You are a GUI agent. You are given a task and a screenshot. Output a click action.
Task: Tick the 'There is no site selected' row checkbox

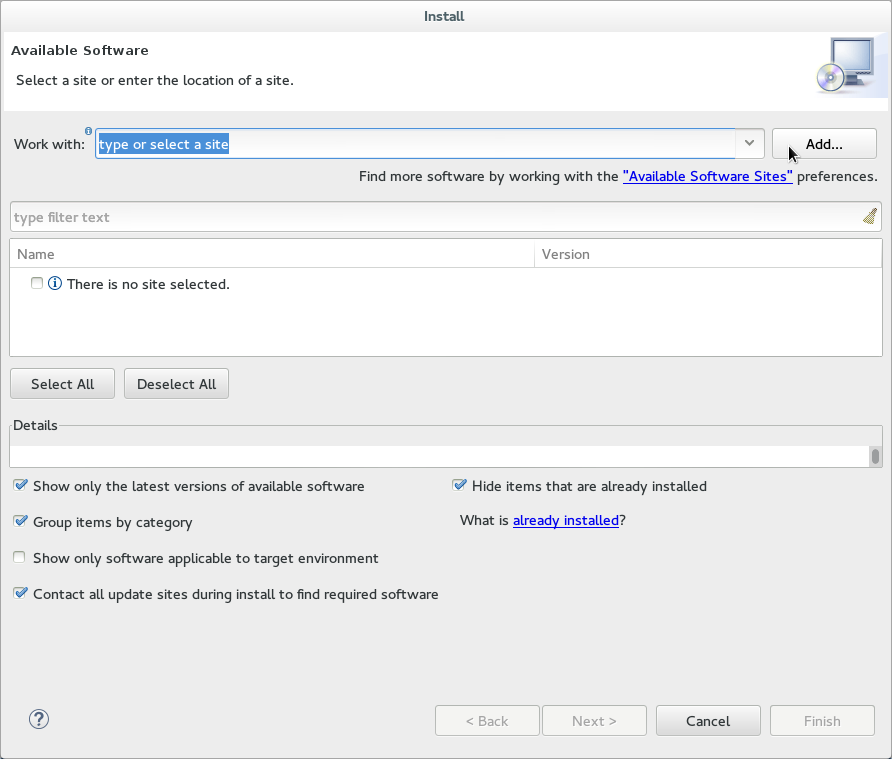click(x=37, y=283)
